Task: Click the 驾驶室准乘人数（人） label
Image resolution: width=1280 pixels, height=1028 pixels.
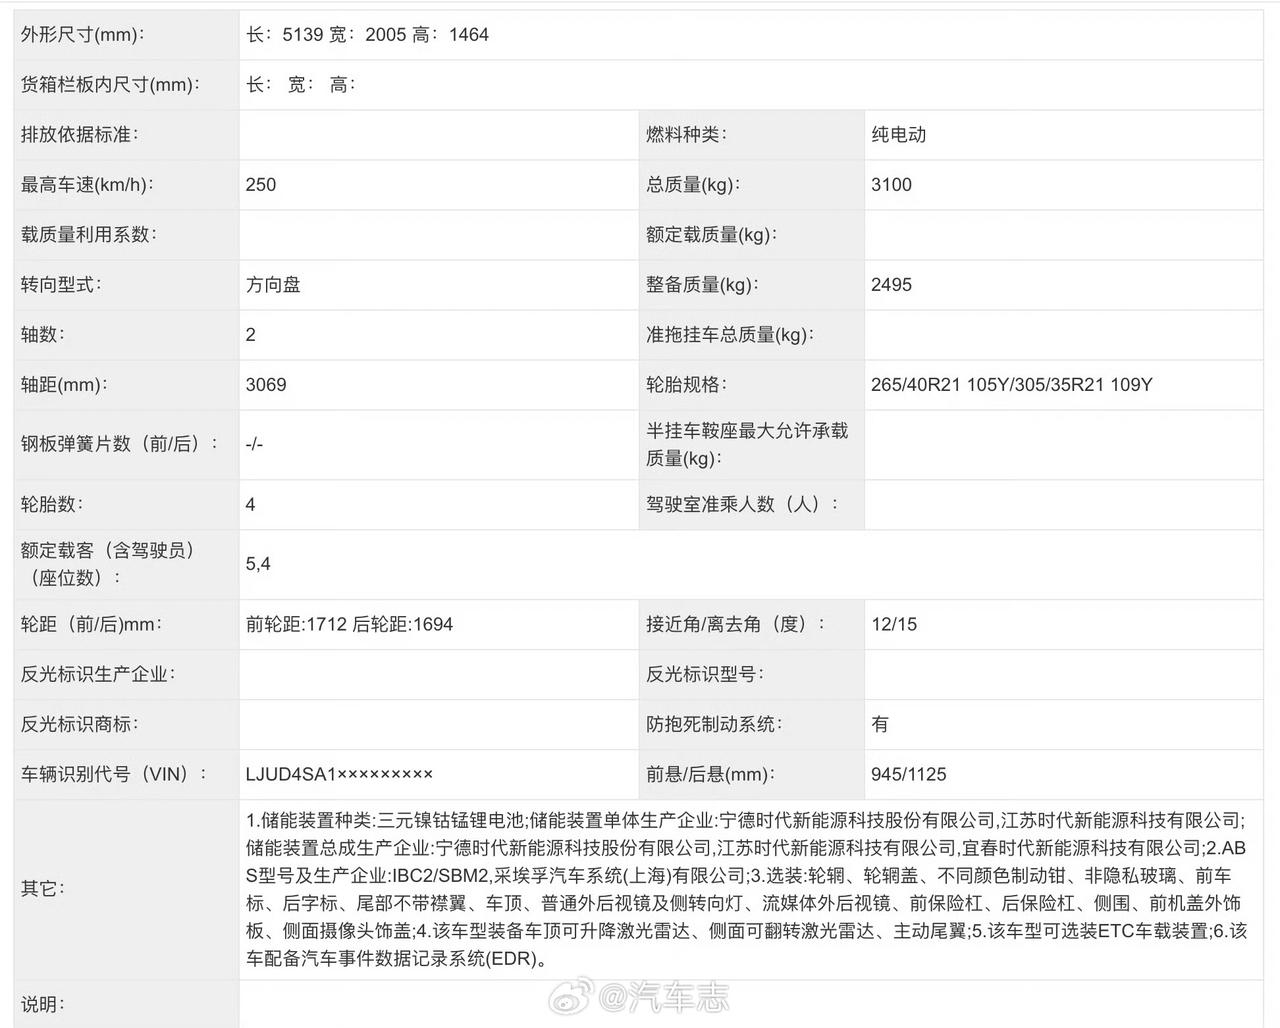Action: coord(742,504)
